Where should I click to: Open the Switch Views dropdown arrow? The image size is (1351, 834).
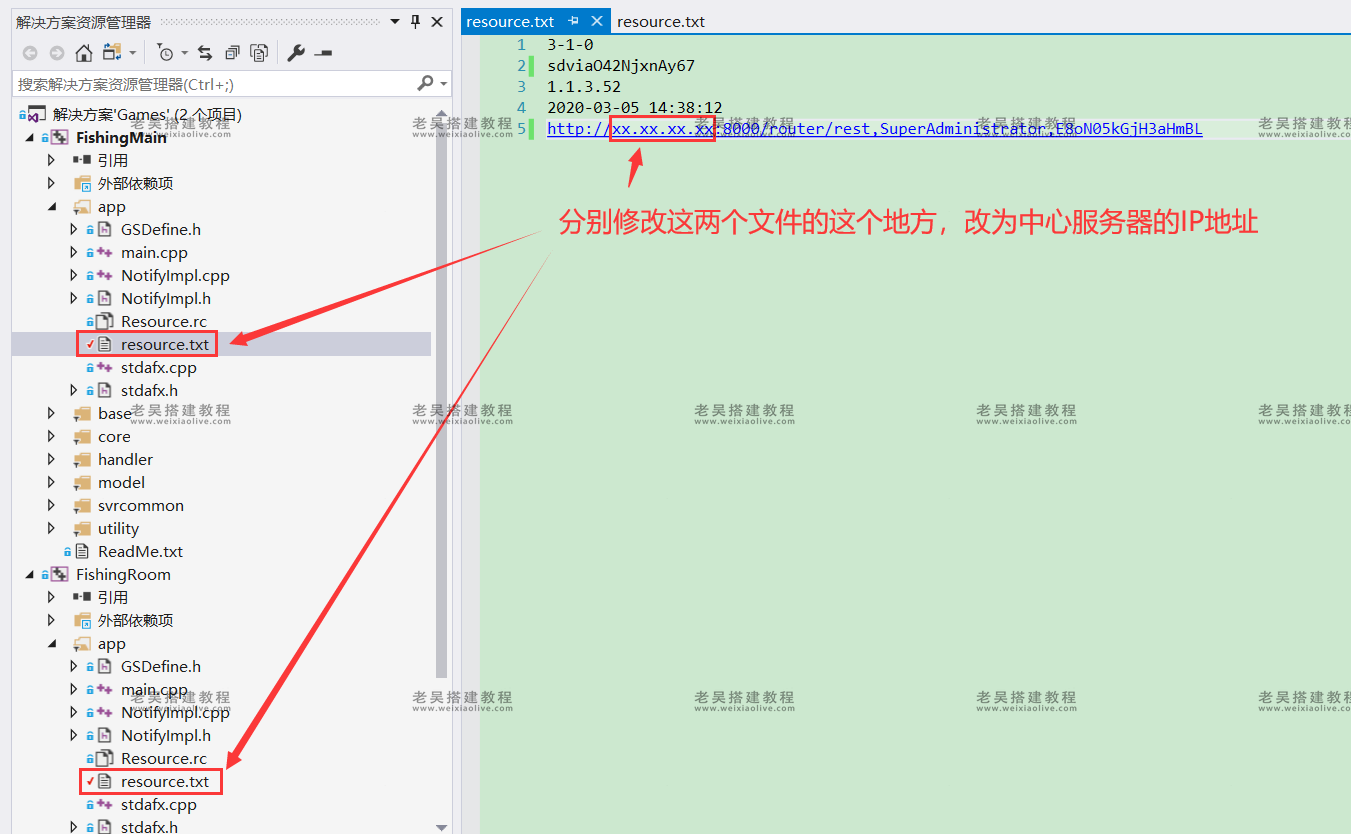133,53
